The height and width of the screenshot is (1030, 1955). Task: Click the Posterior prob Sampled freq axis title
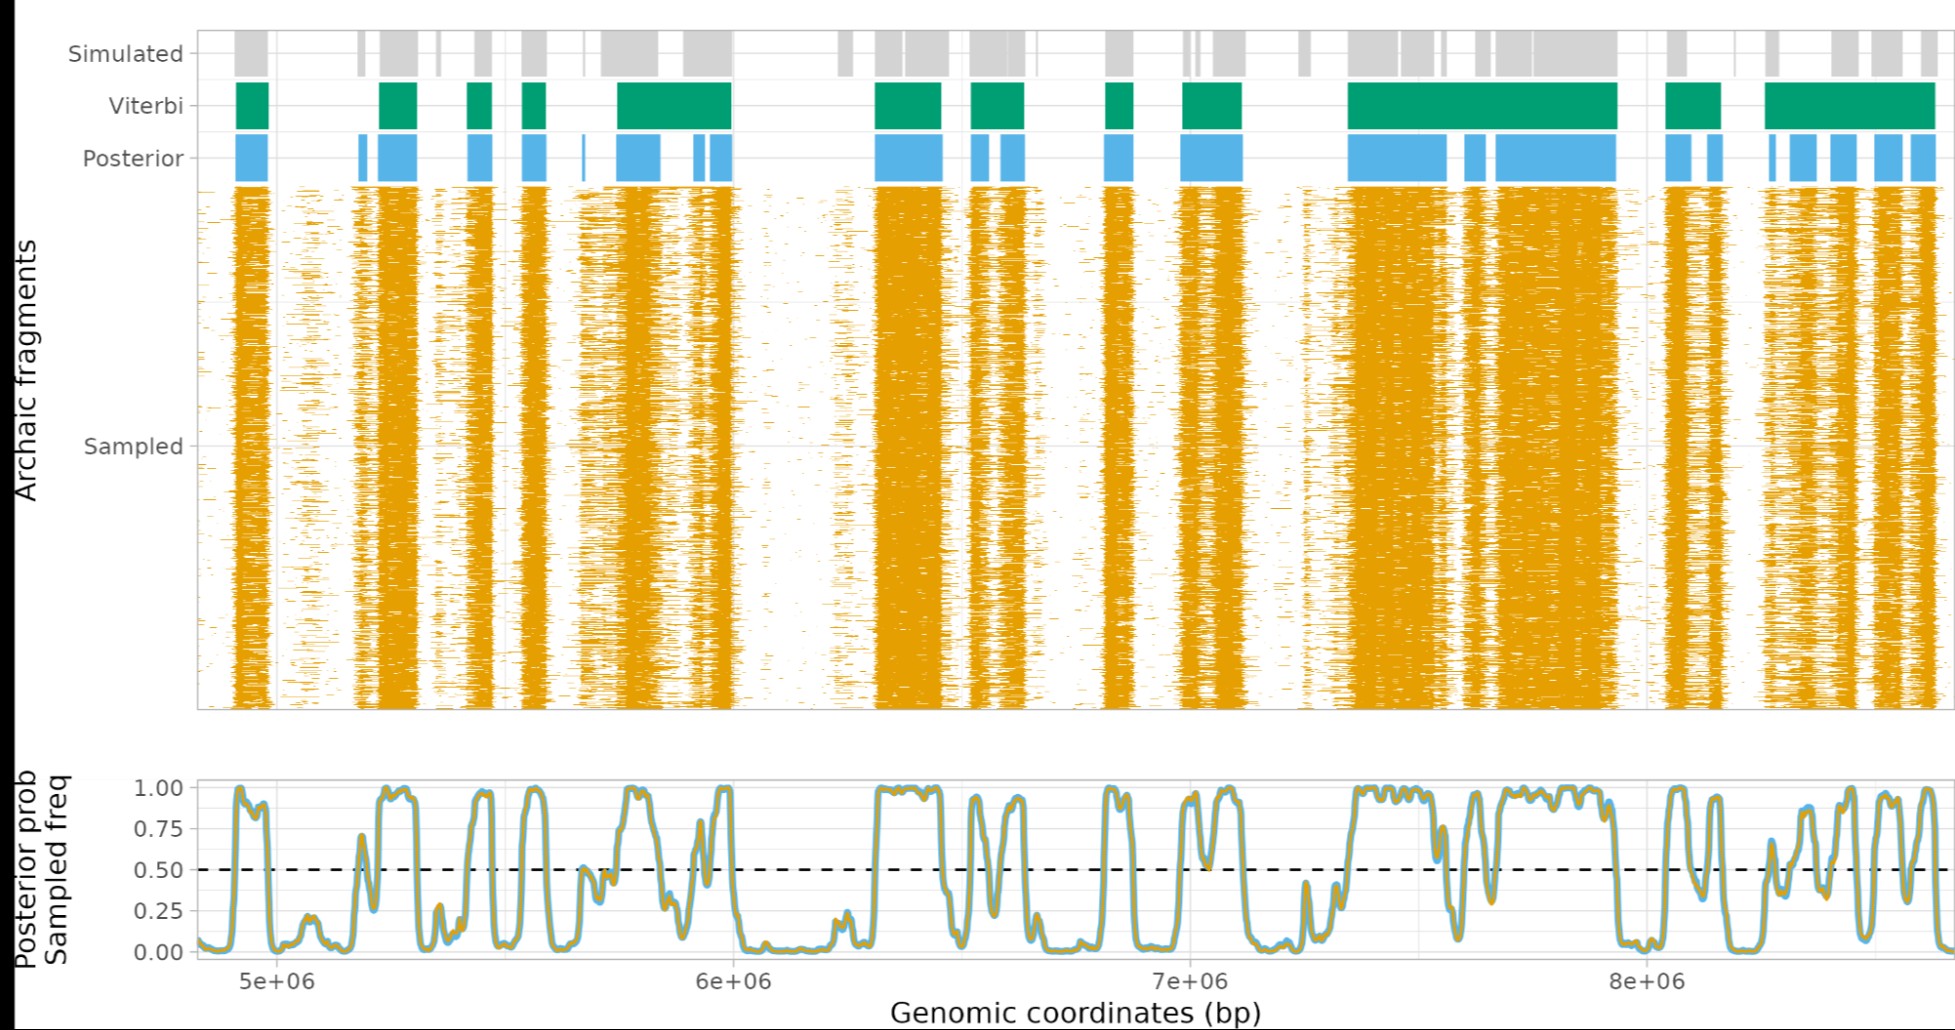point(41,868)
